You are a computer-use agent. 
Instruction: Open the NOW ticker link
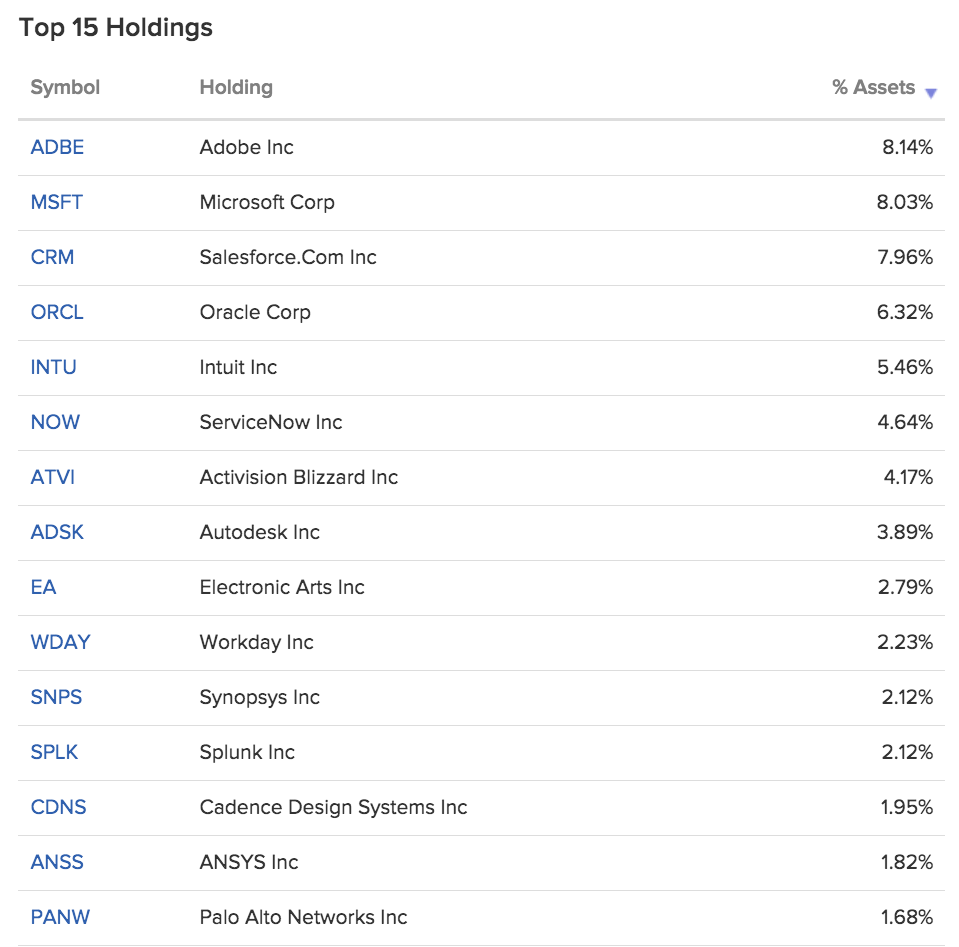[x=55, y=423]
